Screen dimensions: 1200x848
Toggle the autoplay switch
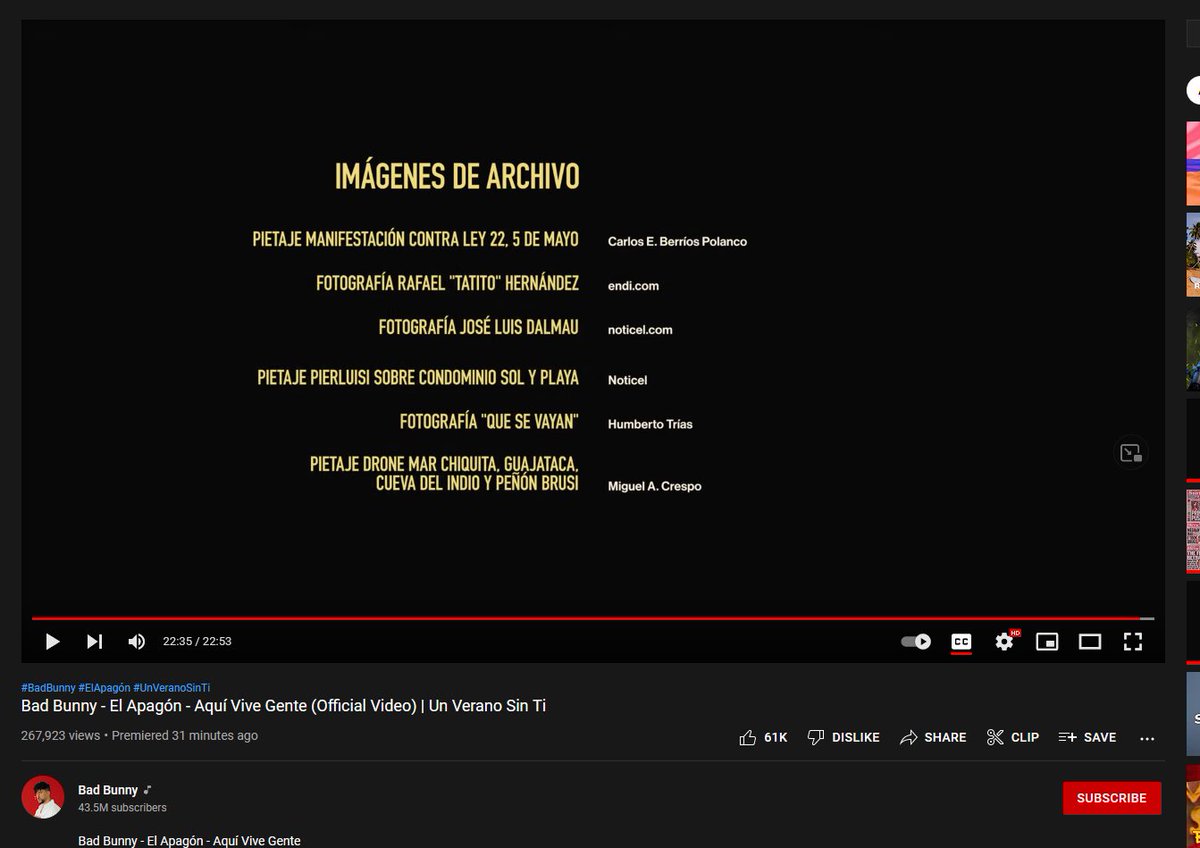click(916, 642)
